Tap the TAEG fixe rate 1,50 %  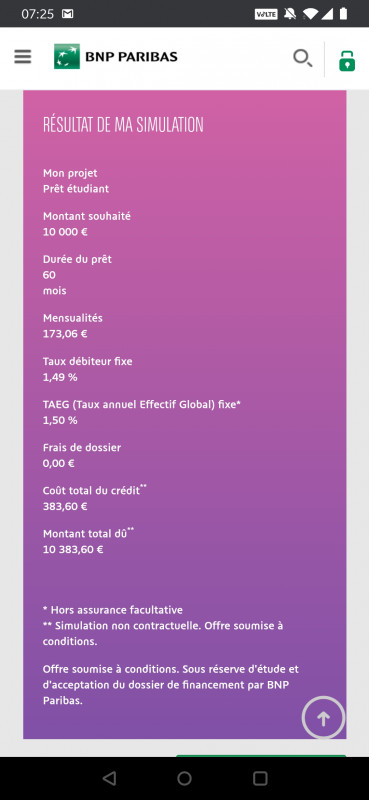point(60,420)
